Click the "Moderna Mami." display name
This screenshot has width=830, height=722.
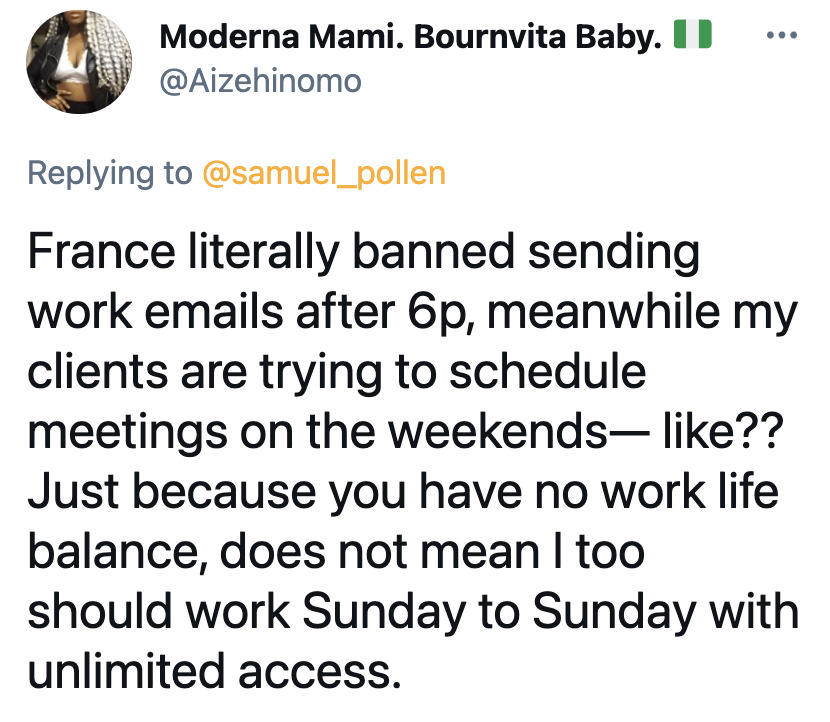270,38
